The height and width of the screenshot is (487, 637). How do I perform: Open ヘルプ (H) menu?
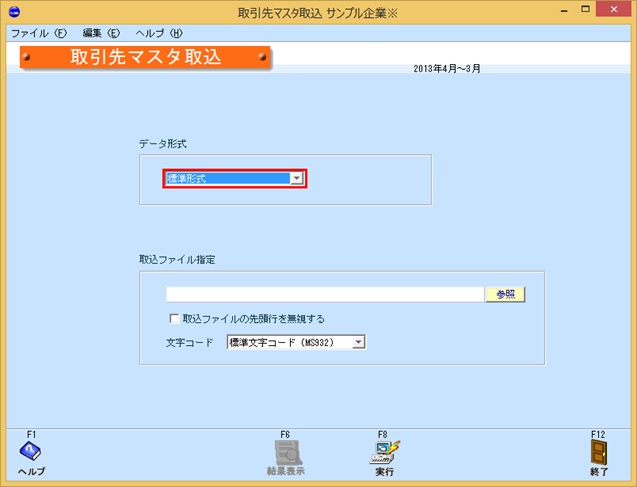tap(159, 33)
